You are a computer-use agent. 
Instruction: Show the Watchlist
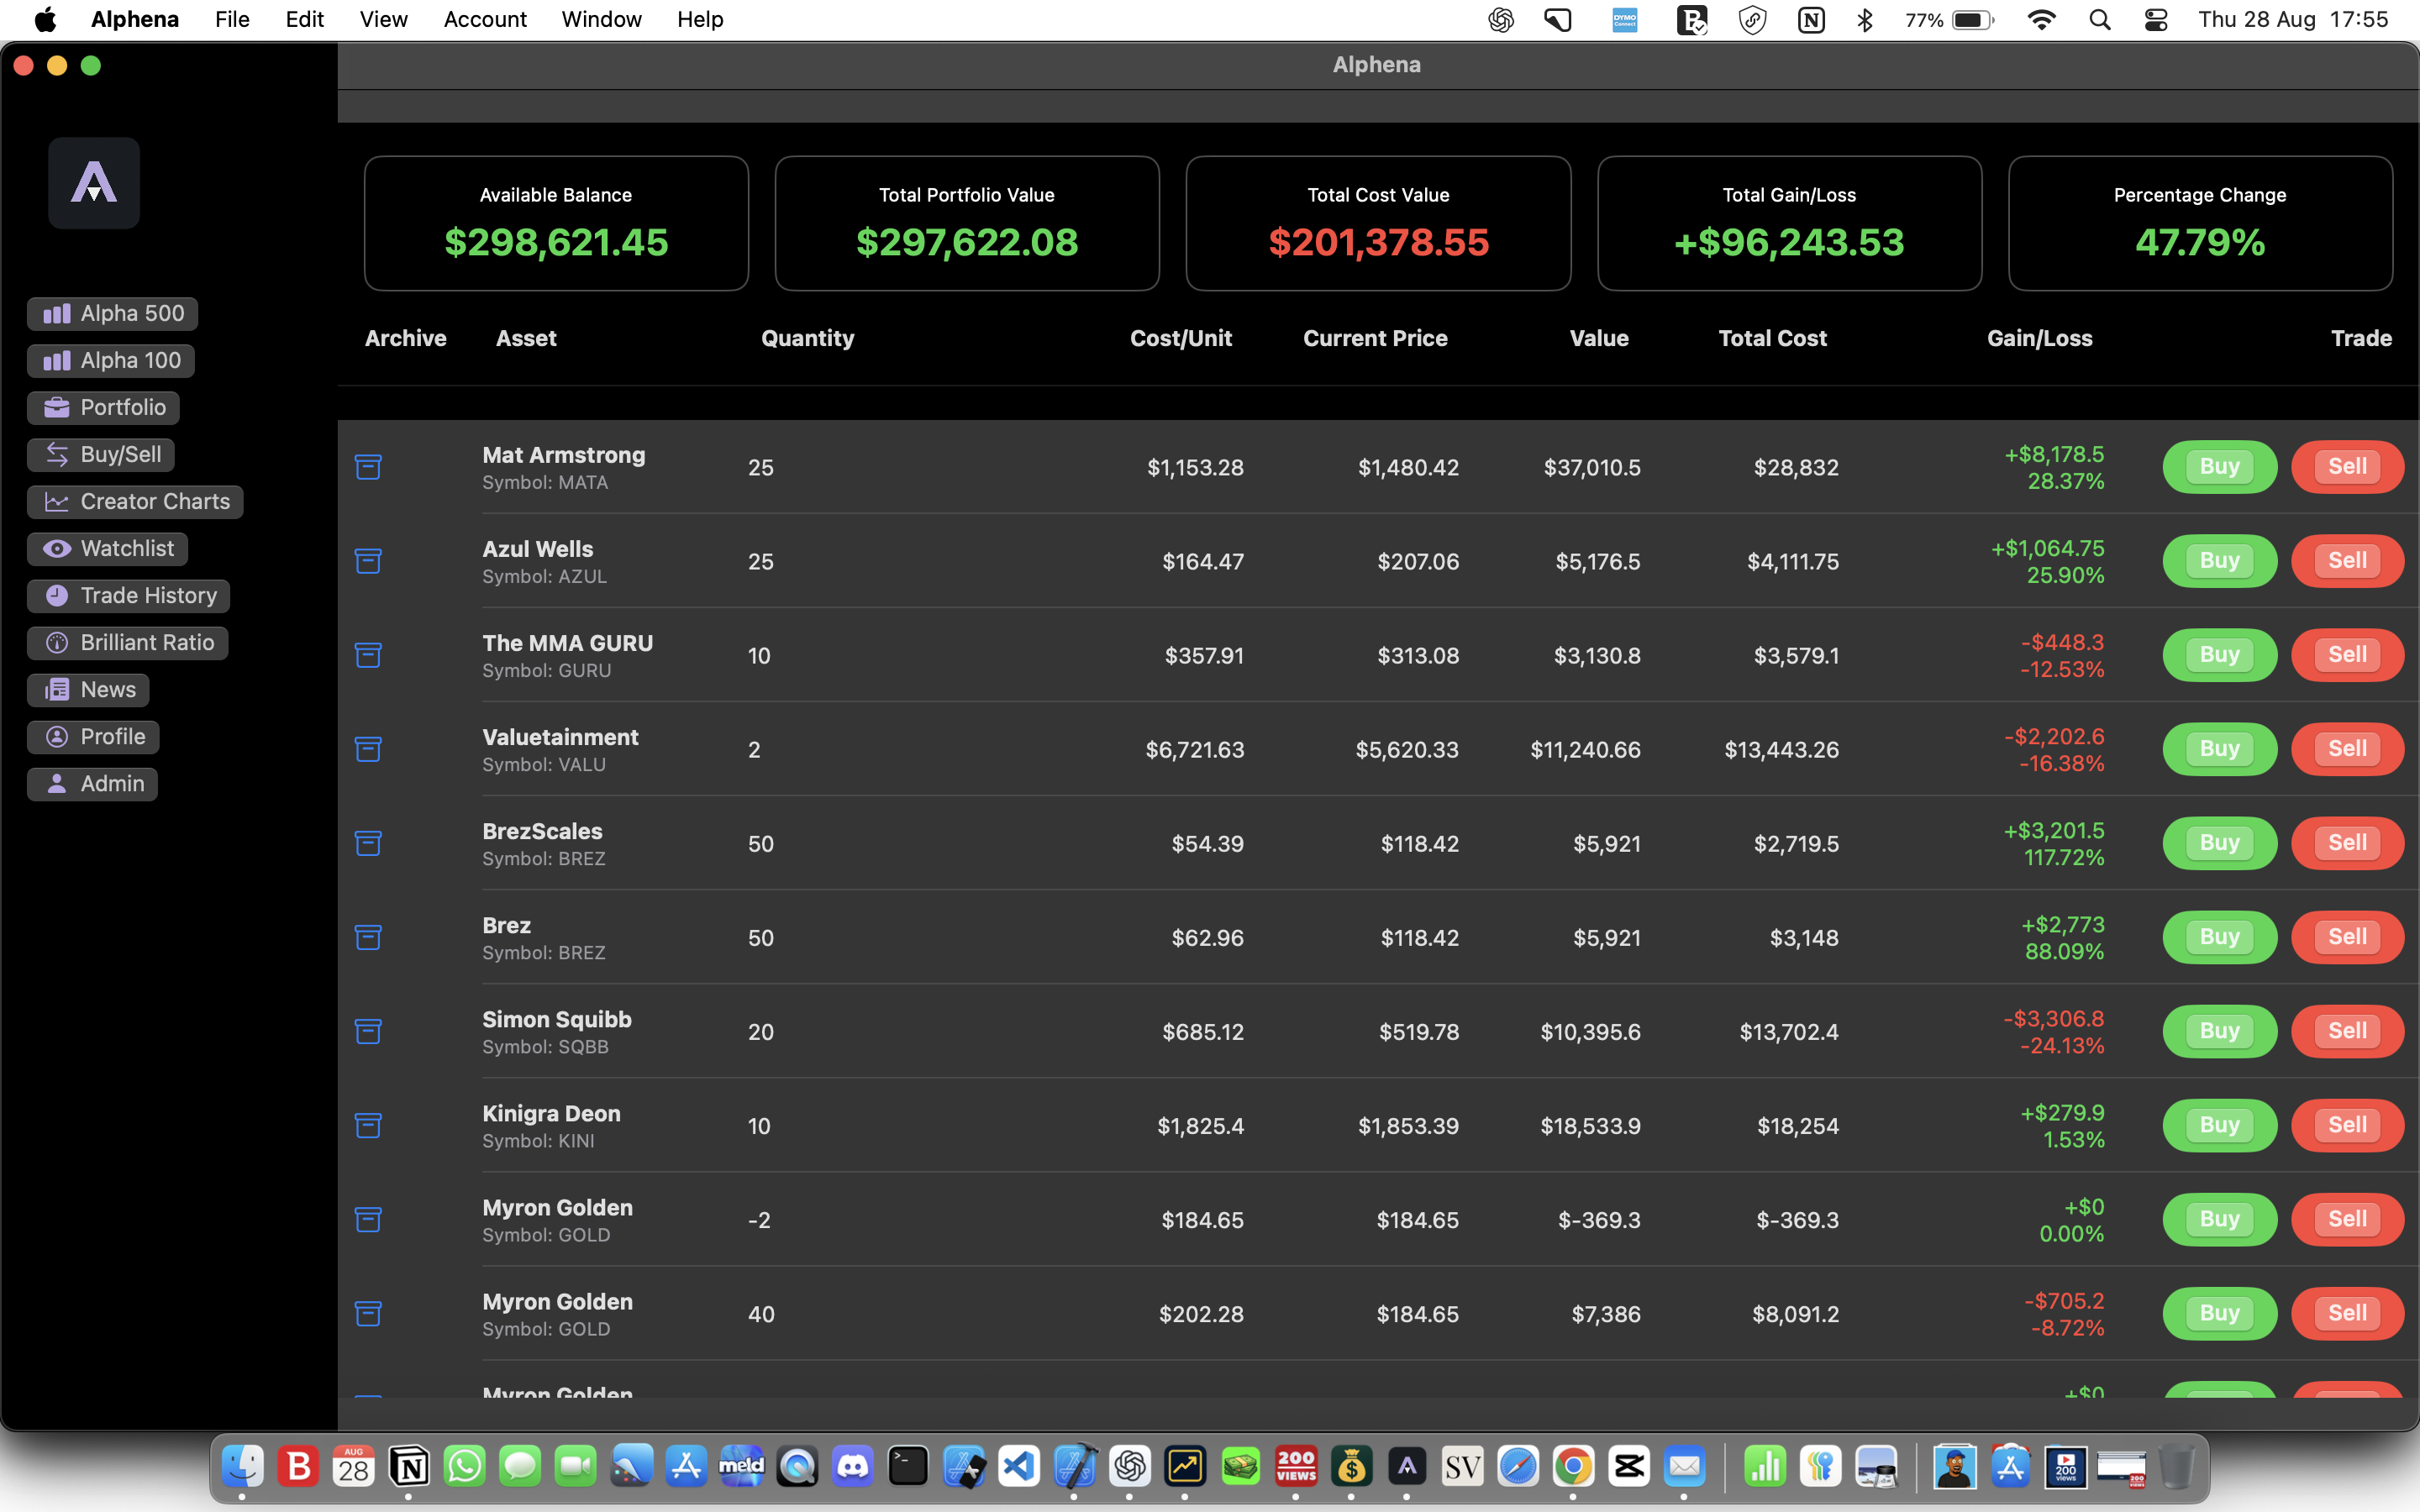107,549
